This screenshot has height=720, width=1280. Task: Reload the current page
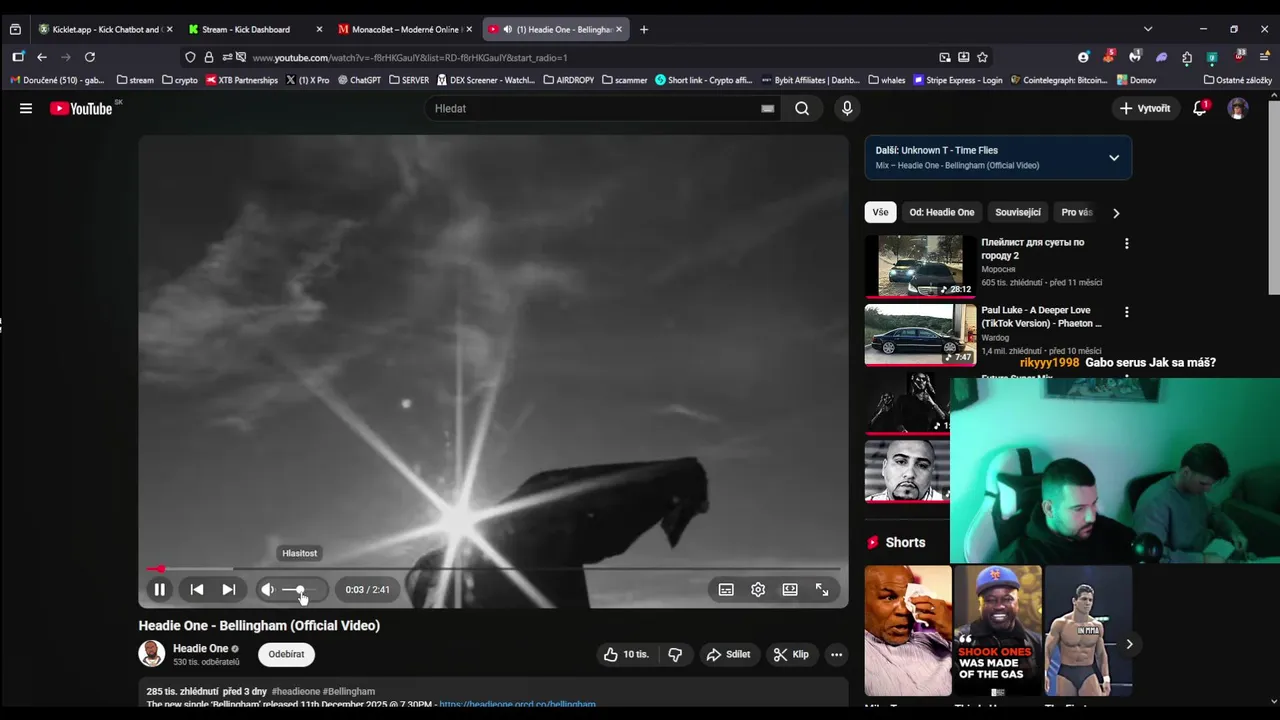[x=90, y=57]
